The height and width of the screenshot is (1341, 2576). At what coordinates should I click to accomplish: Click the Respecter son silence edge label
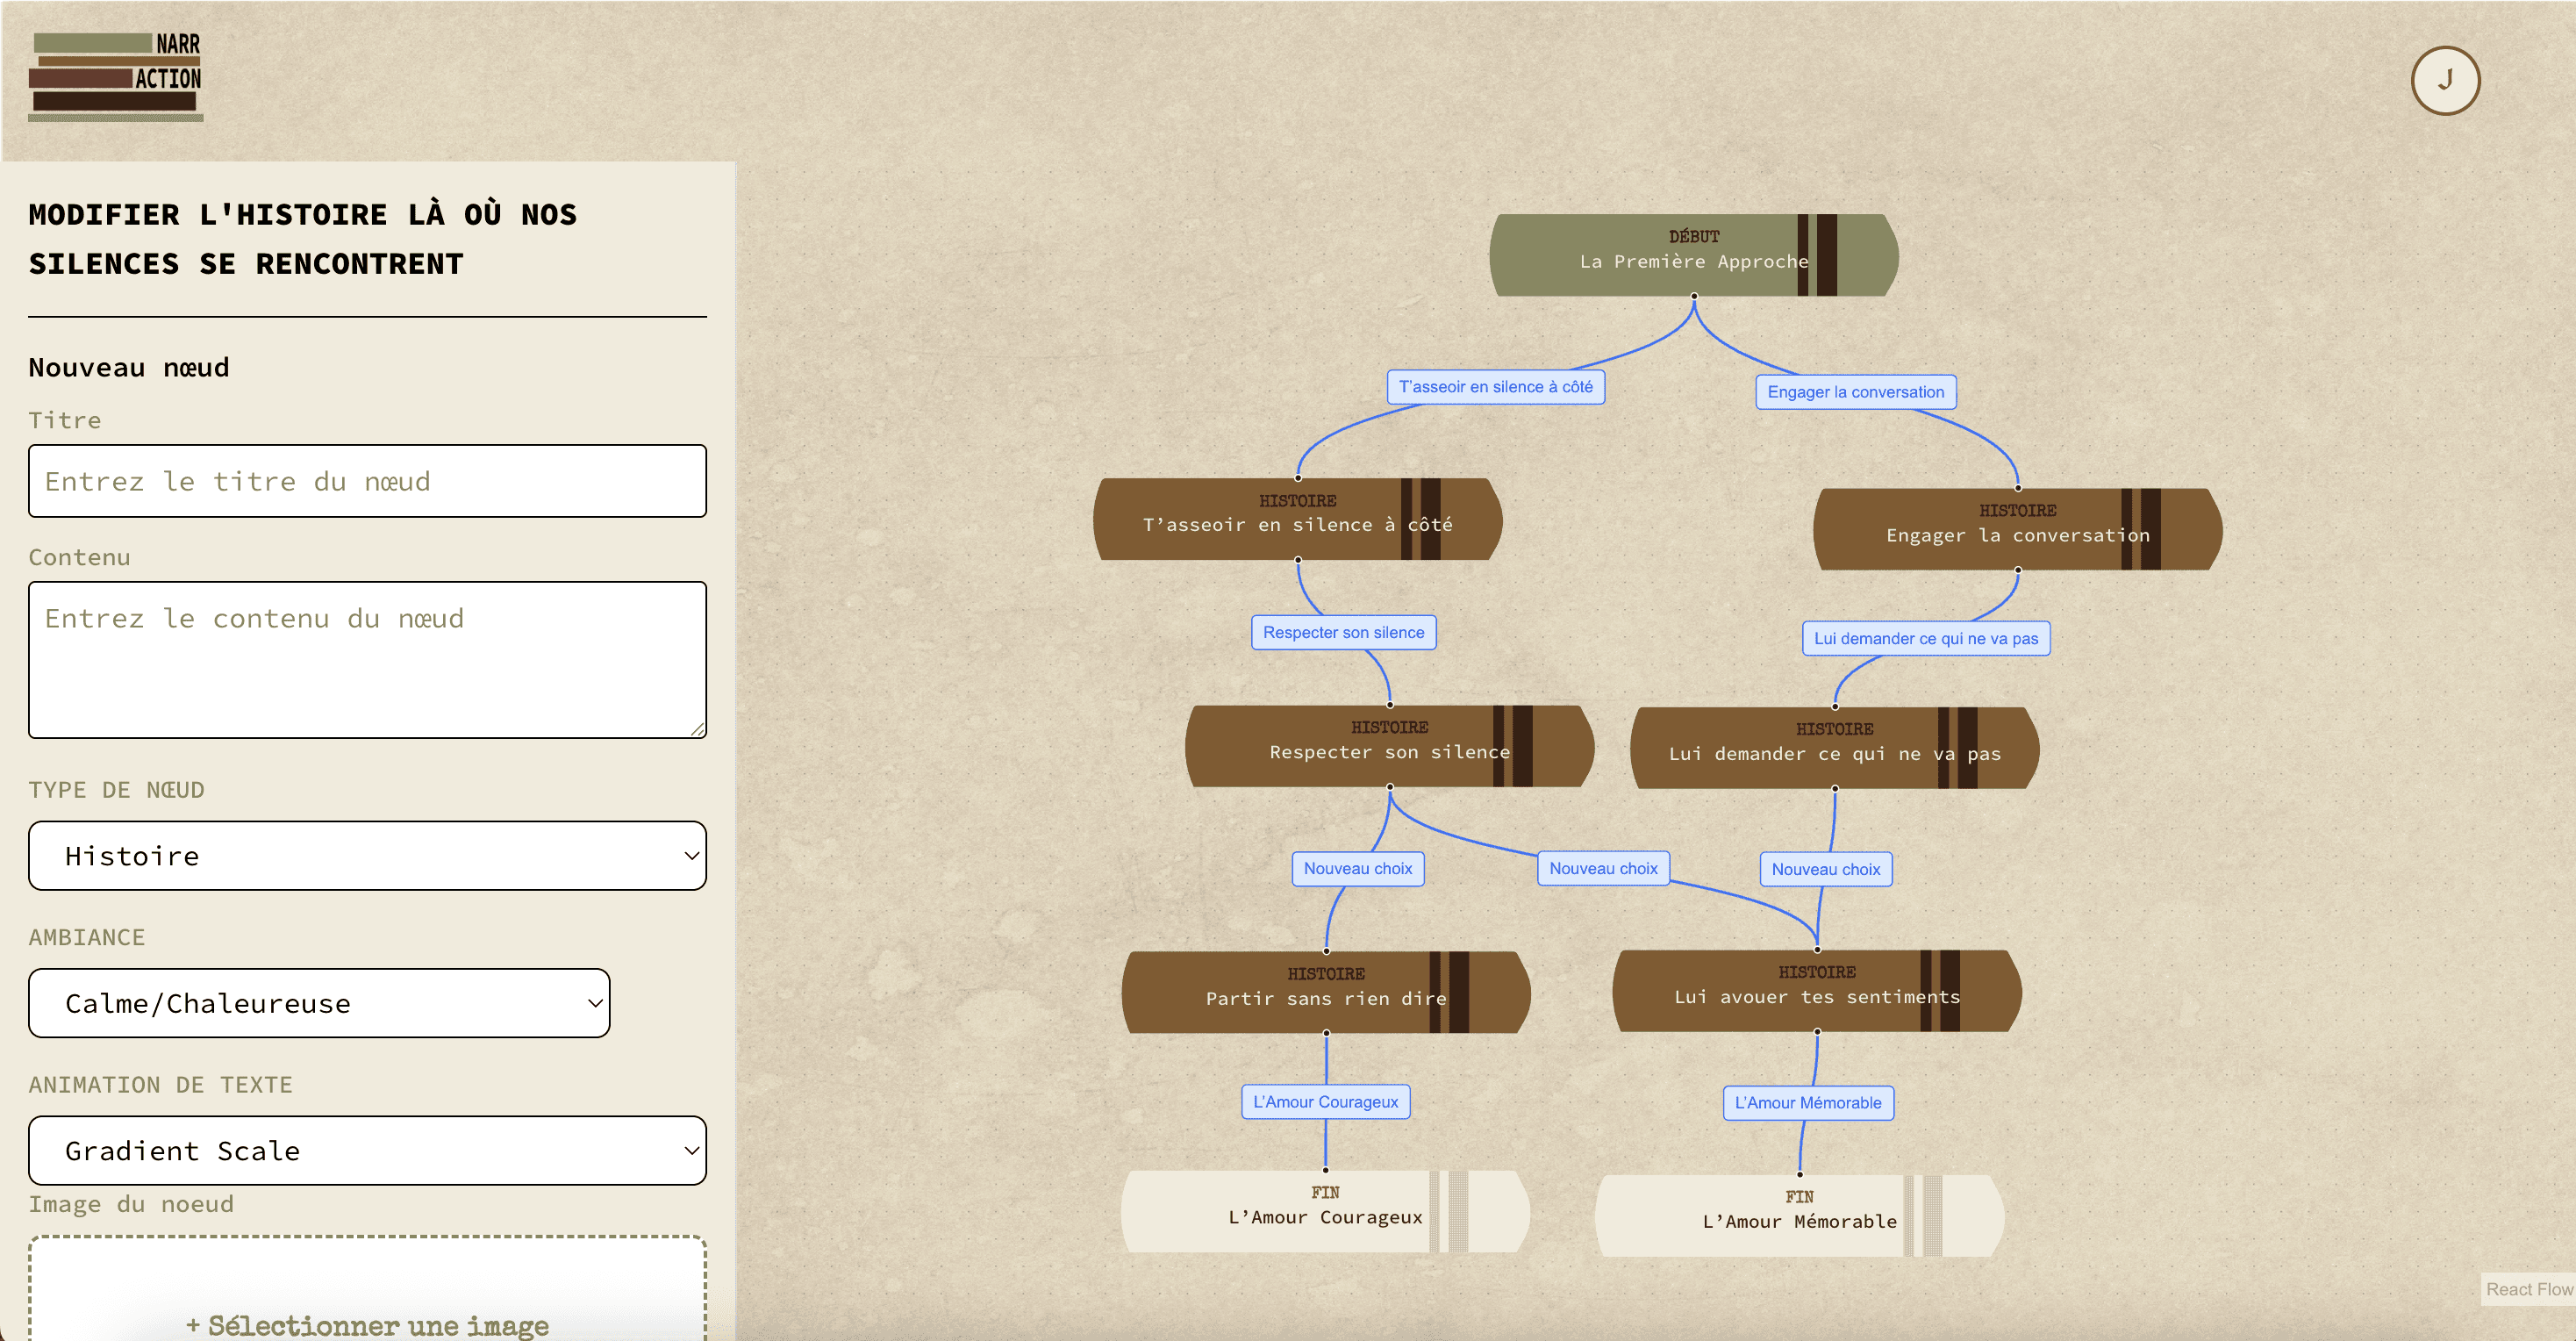[x=1342, y=632]
